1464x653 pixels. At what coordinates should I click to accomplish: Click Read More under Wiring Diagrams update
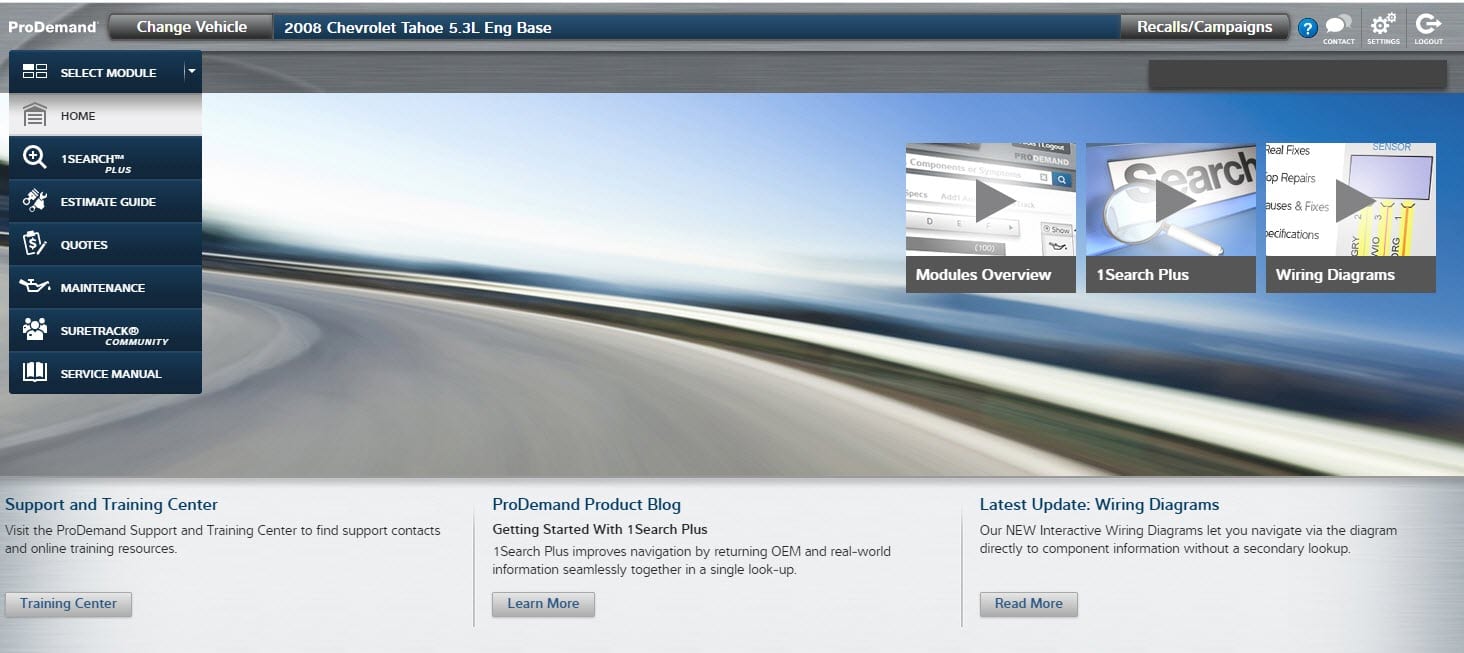tap(1028, 604)
